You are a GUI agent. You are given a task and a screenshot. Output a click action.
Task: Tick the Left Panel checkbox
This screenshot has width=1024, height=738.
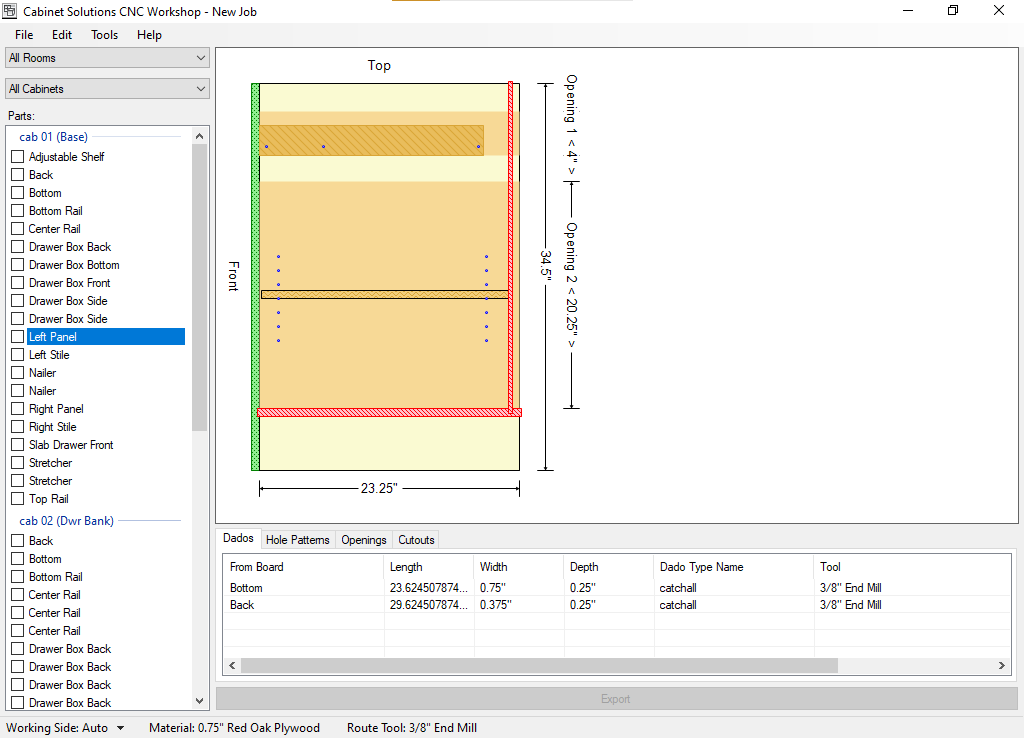point(18,337)
